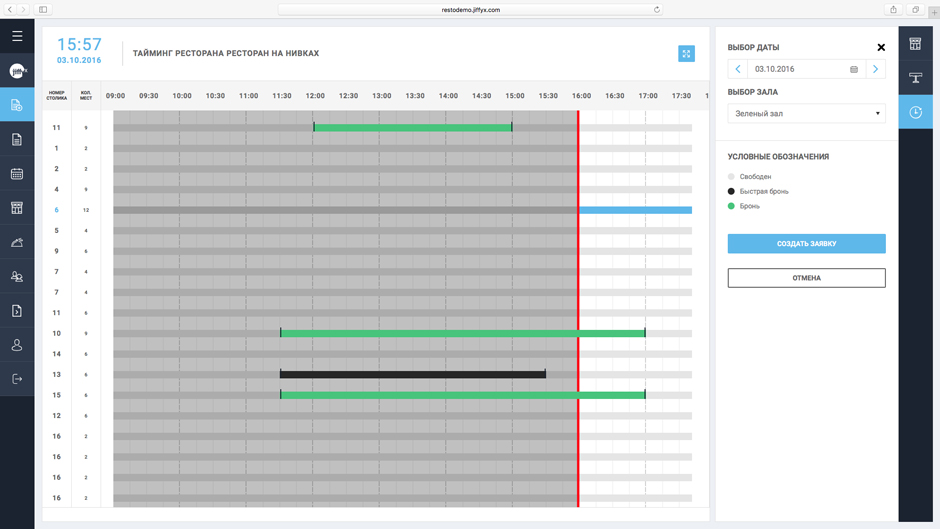Open the user profile icon in sidebar

pyautogui.click(x=17, y=345)
